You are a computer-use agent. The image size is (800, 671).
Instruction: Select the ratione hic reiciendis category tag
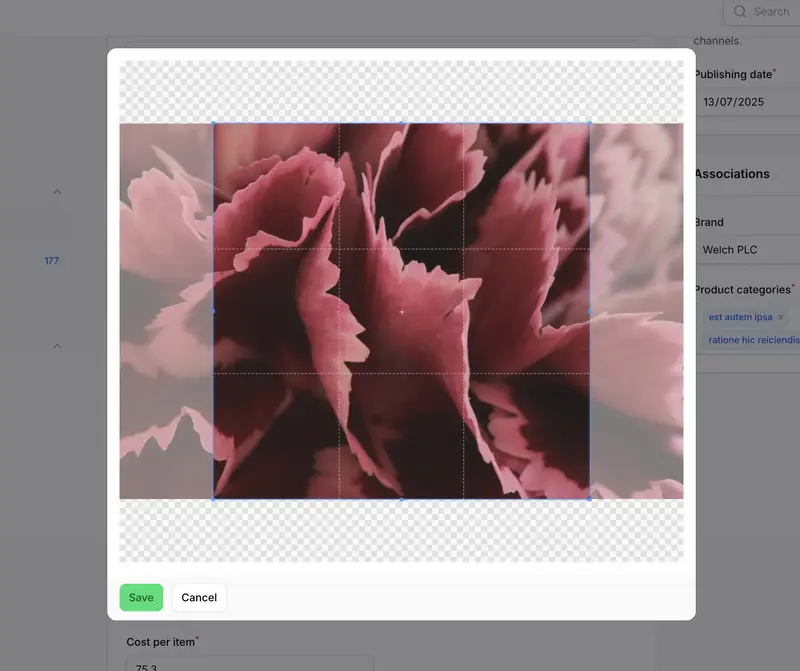coord(752,339)
